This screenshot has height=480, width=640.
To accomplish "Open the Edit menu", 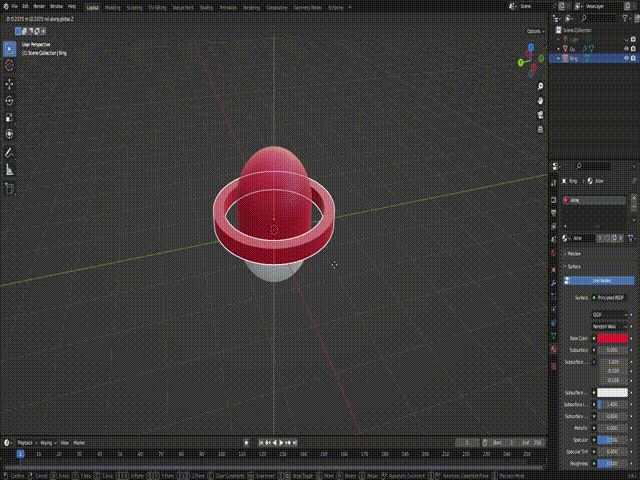I will (26, 6).
